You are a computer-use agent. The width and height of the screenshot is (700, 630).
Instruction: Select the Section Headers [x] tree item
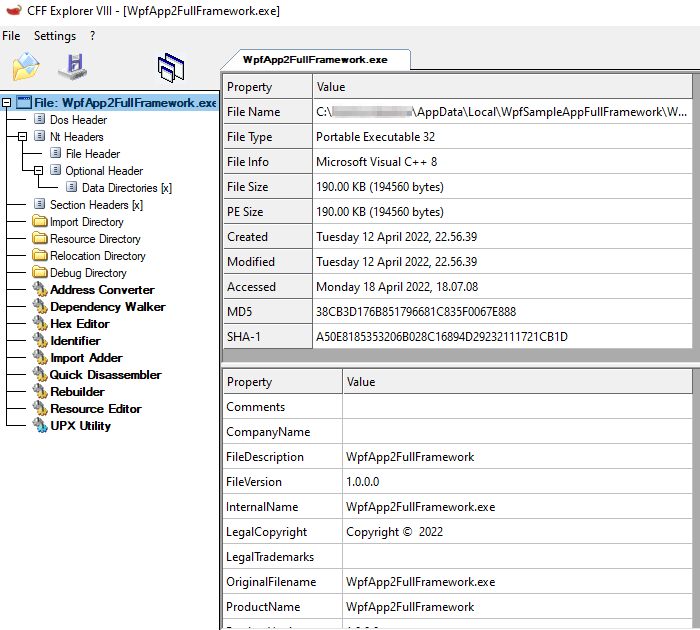coord(96,205)
